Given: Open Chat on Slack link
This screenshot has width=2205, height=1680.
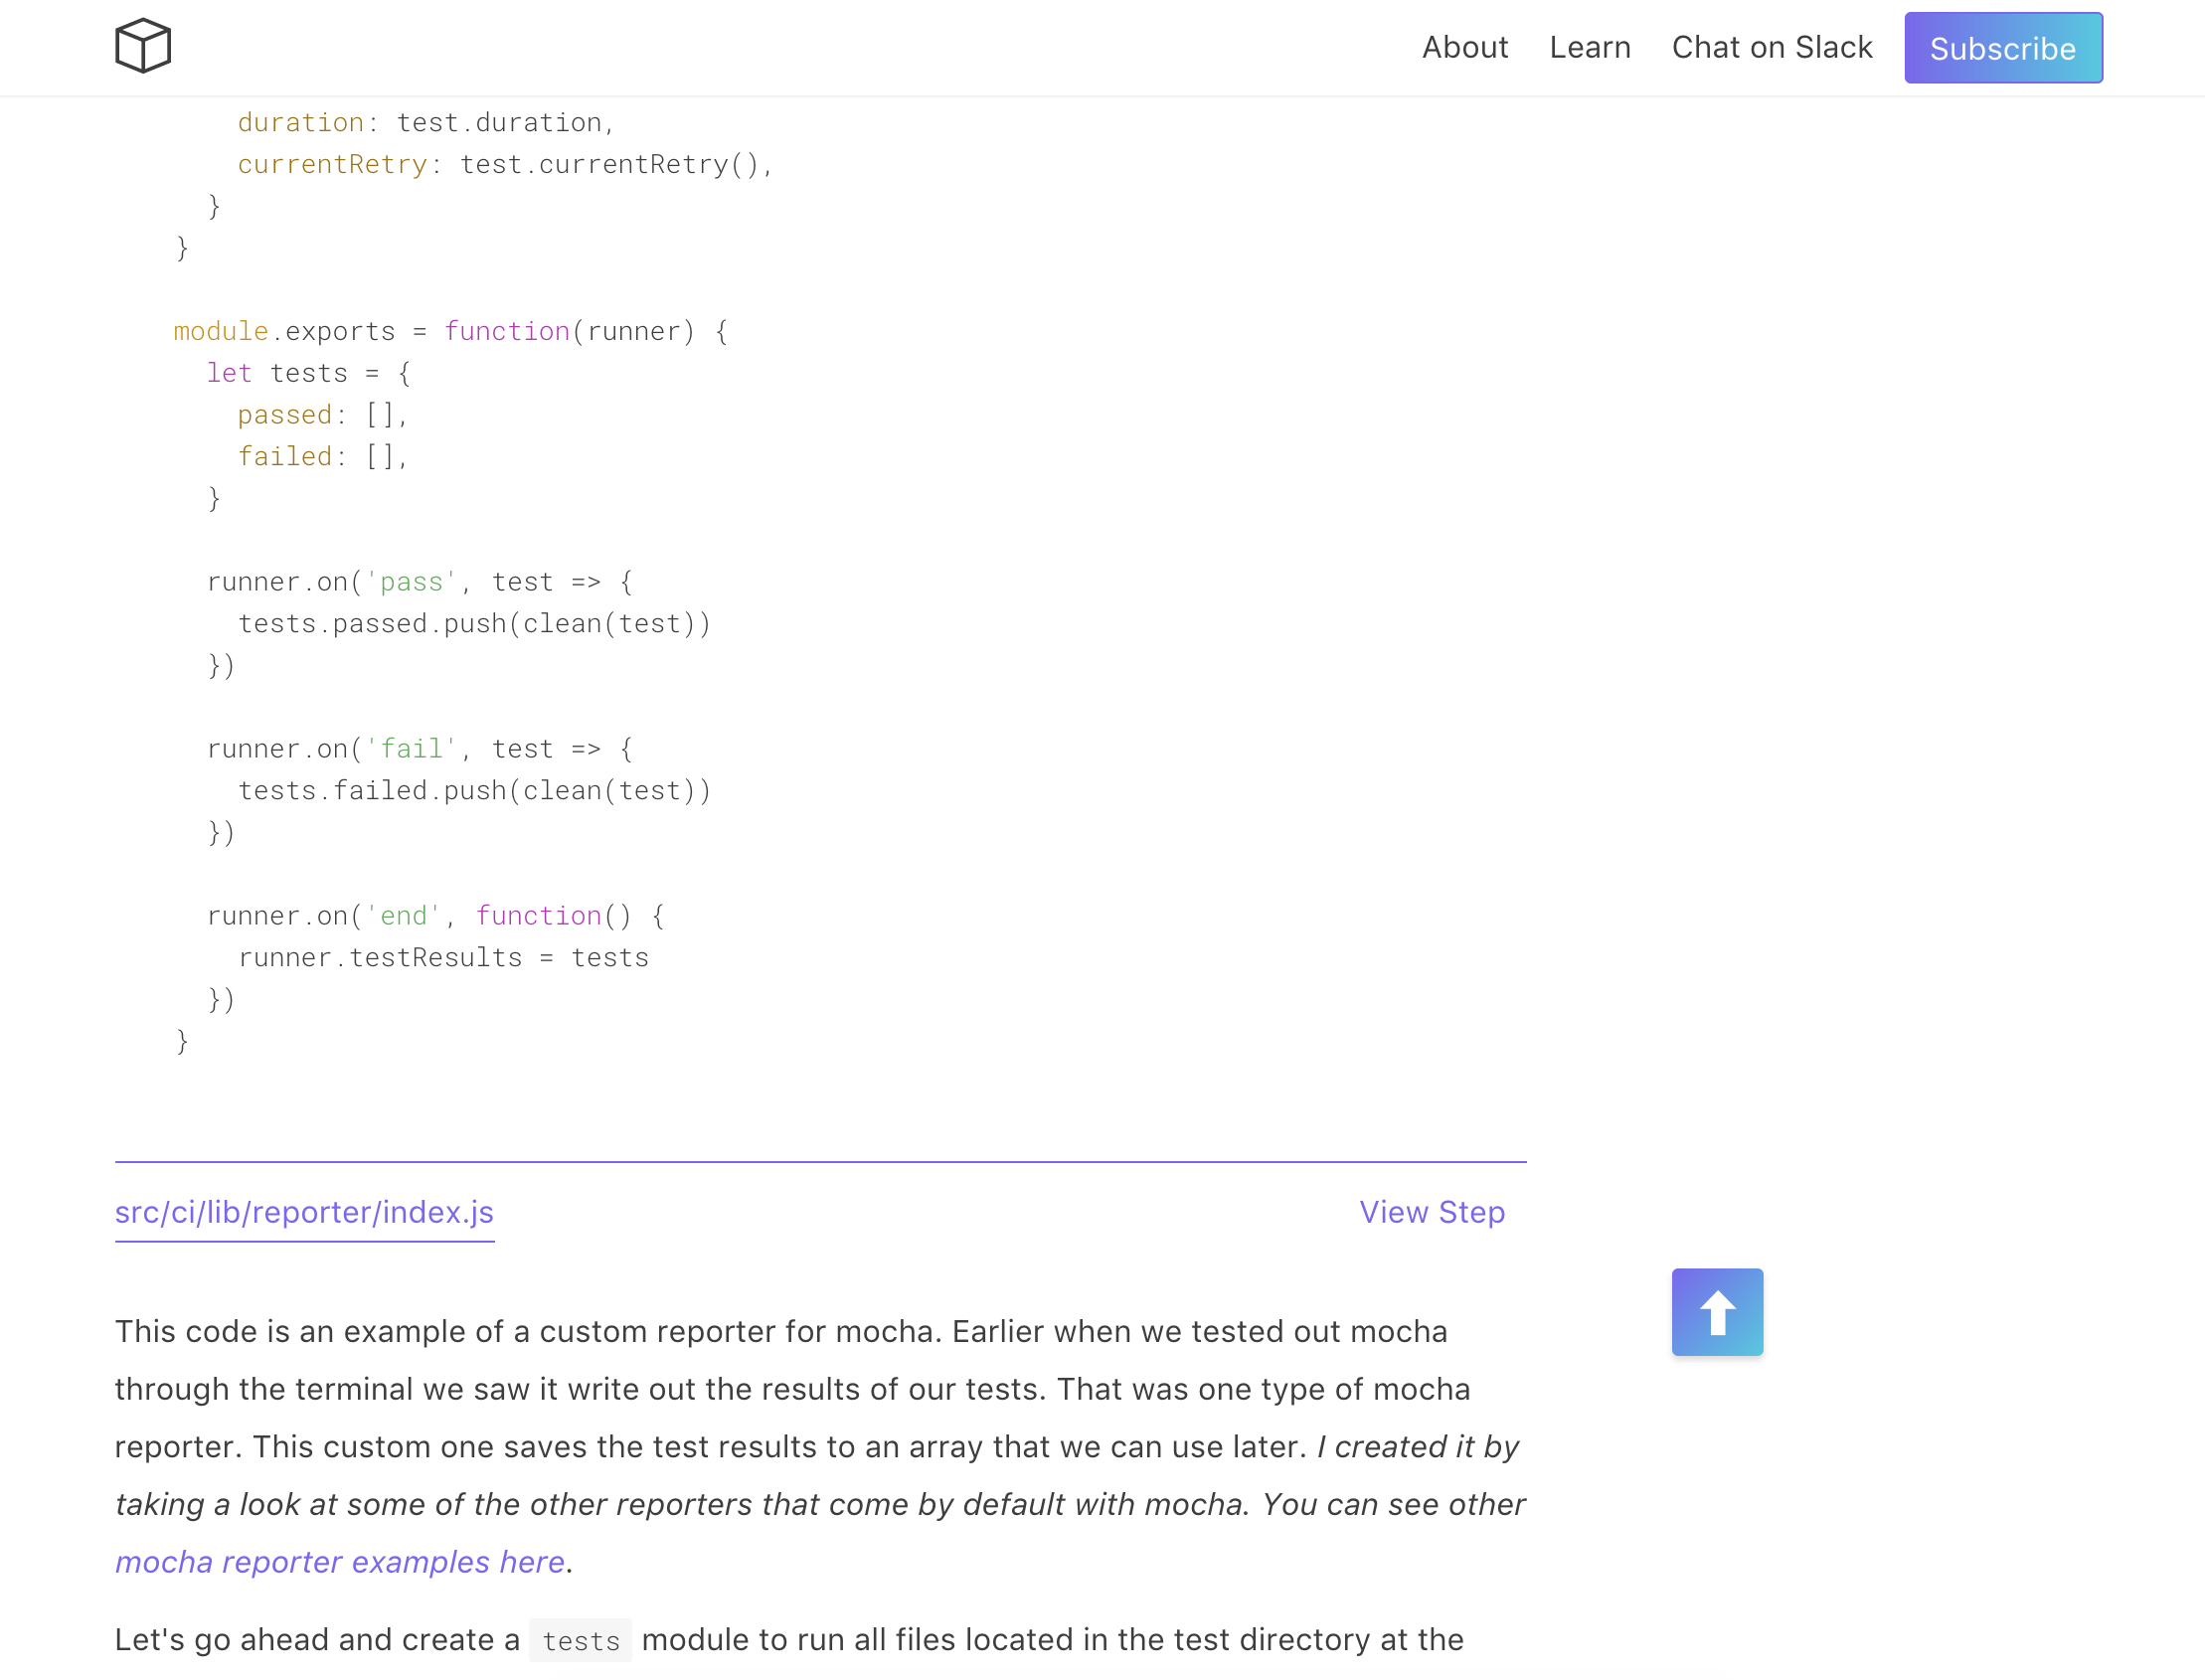Looking at the screenshot, I should 1771,47.
